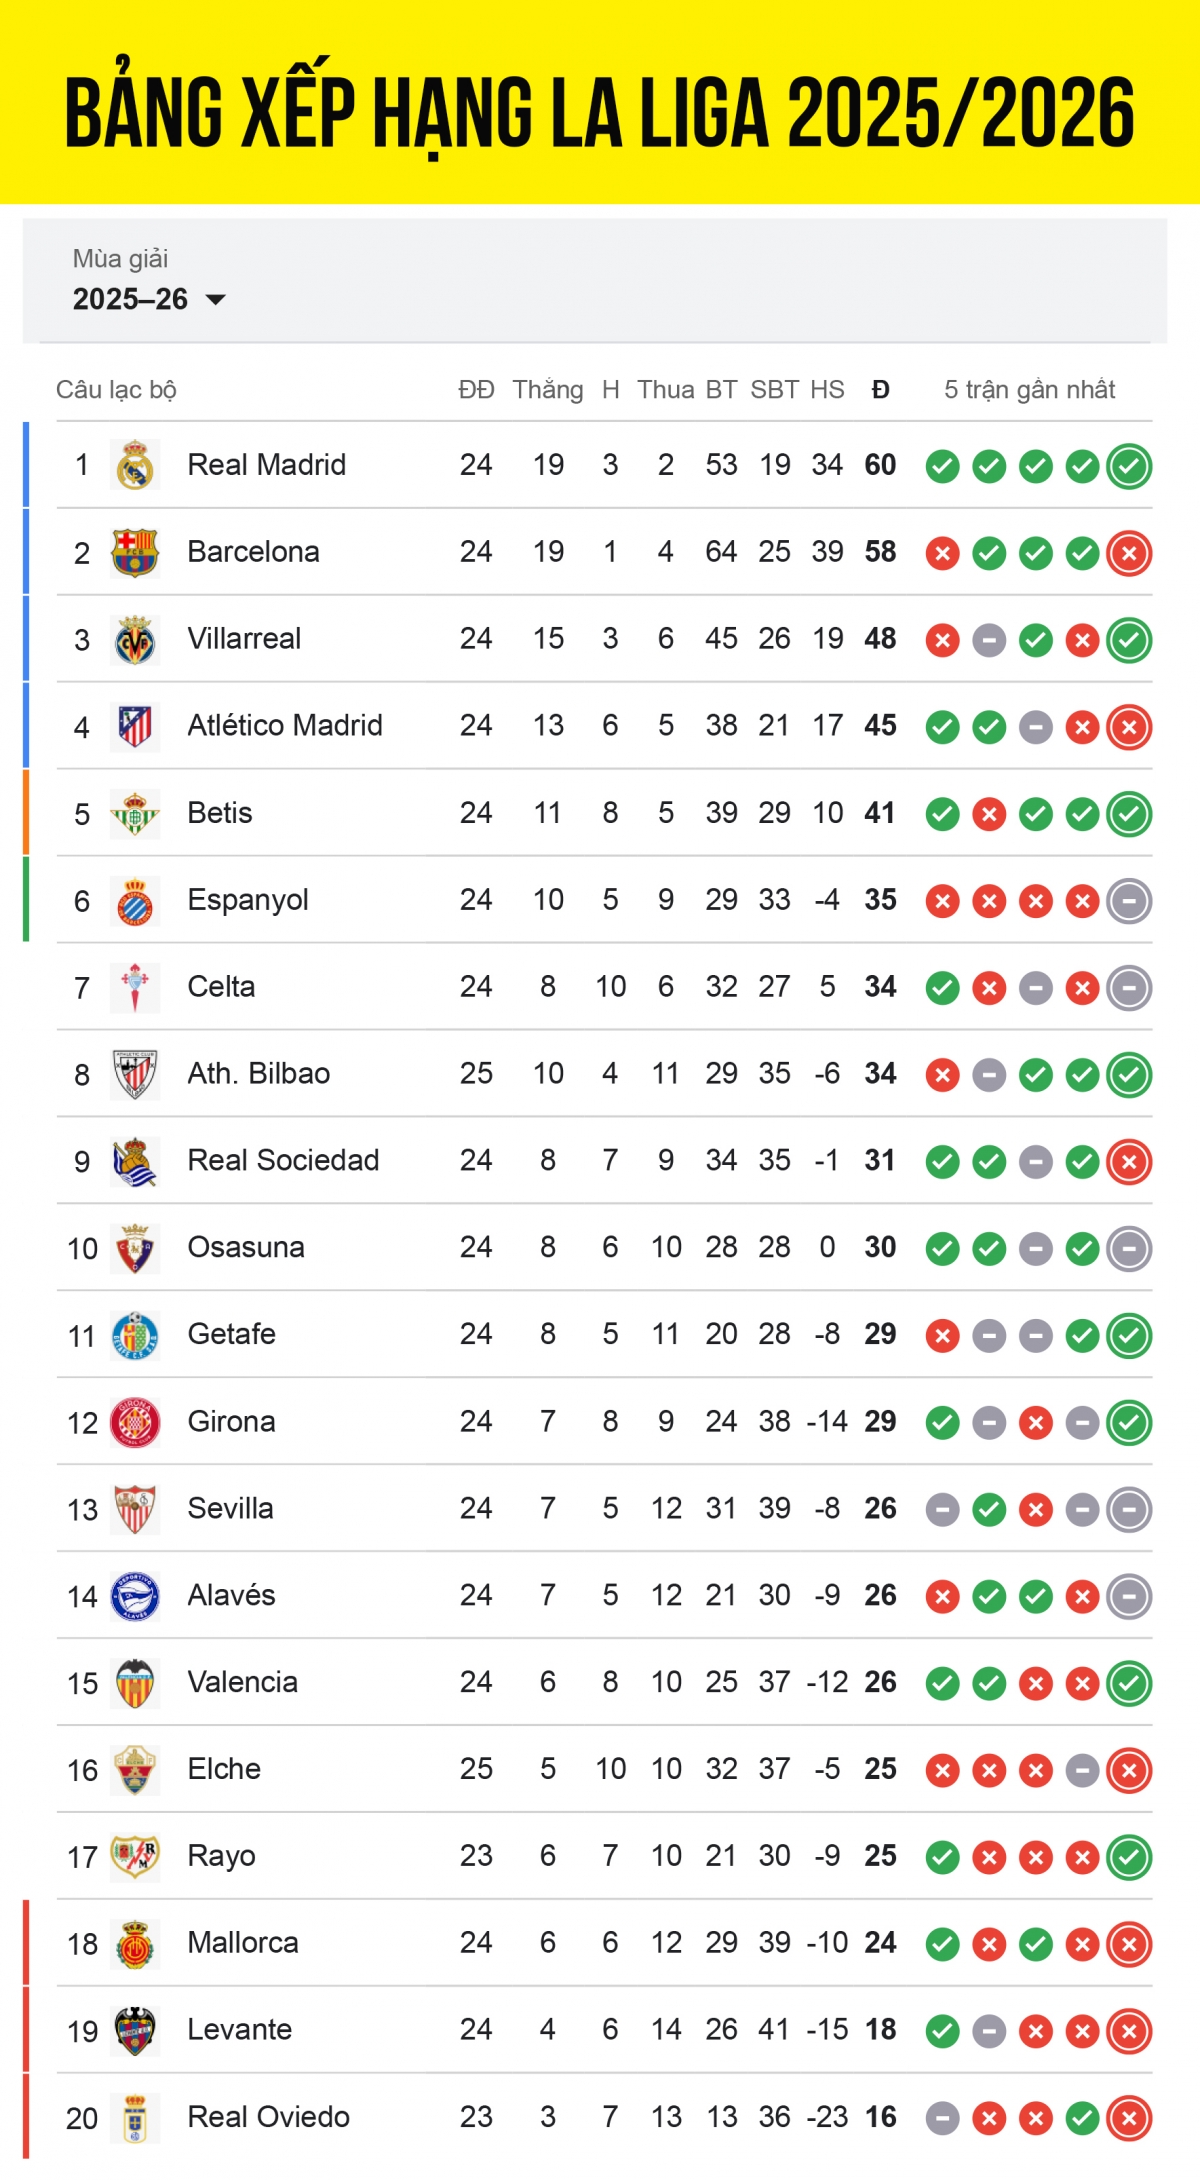Click the Atlético Madrid club crest

click(x=135, y=726)
